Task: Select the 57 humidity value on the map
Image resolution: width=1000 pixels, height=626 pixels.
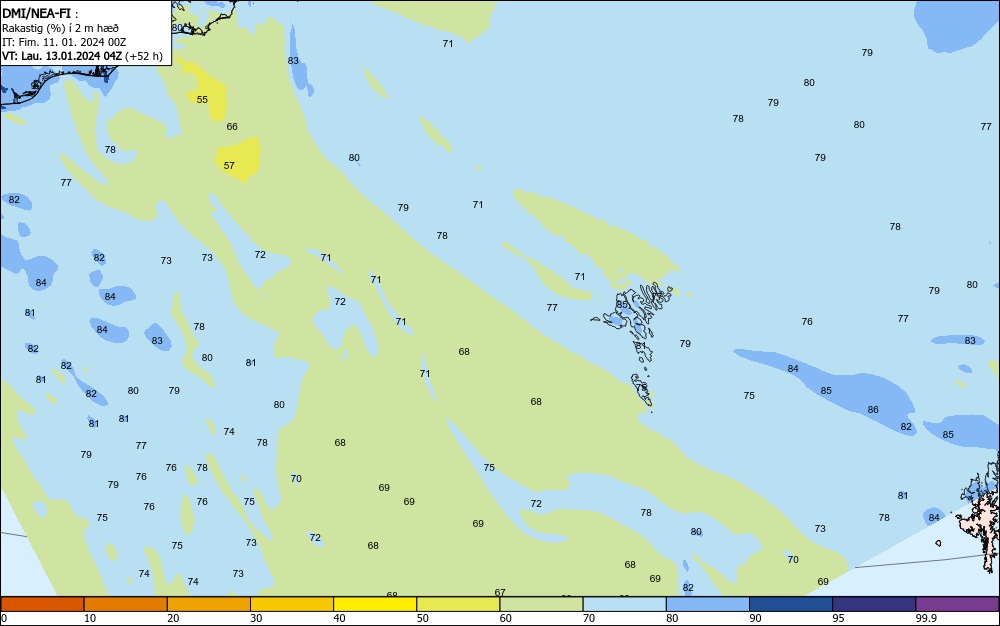Action: pos(229,165)
